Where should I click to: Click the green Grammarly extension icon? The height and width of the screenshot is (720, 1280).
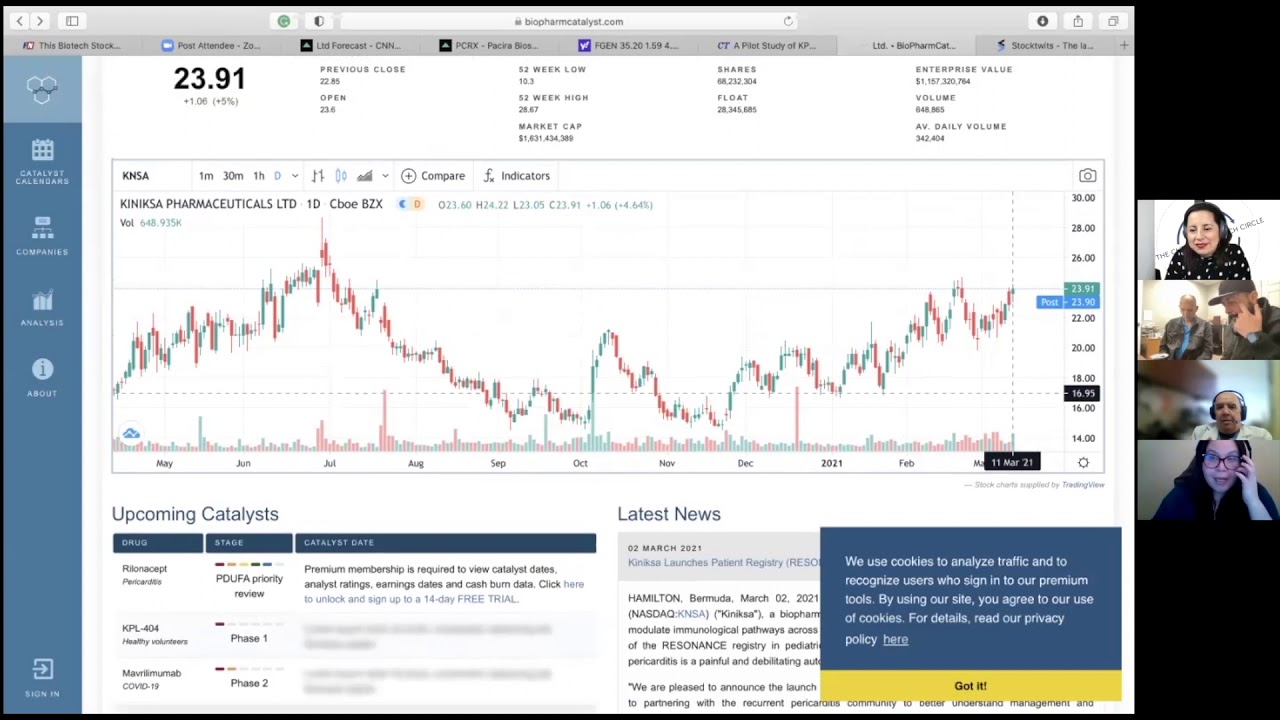pyautogui.click(x=284, y=21)
